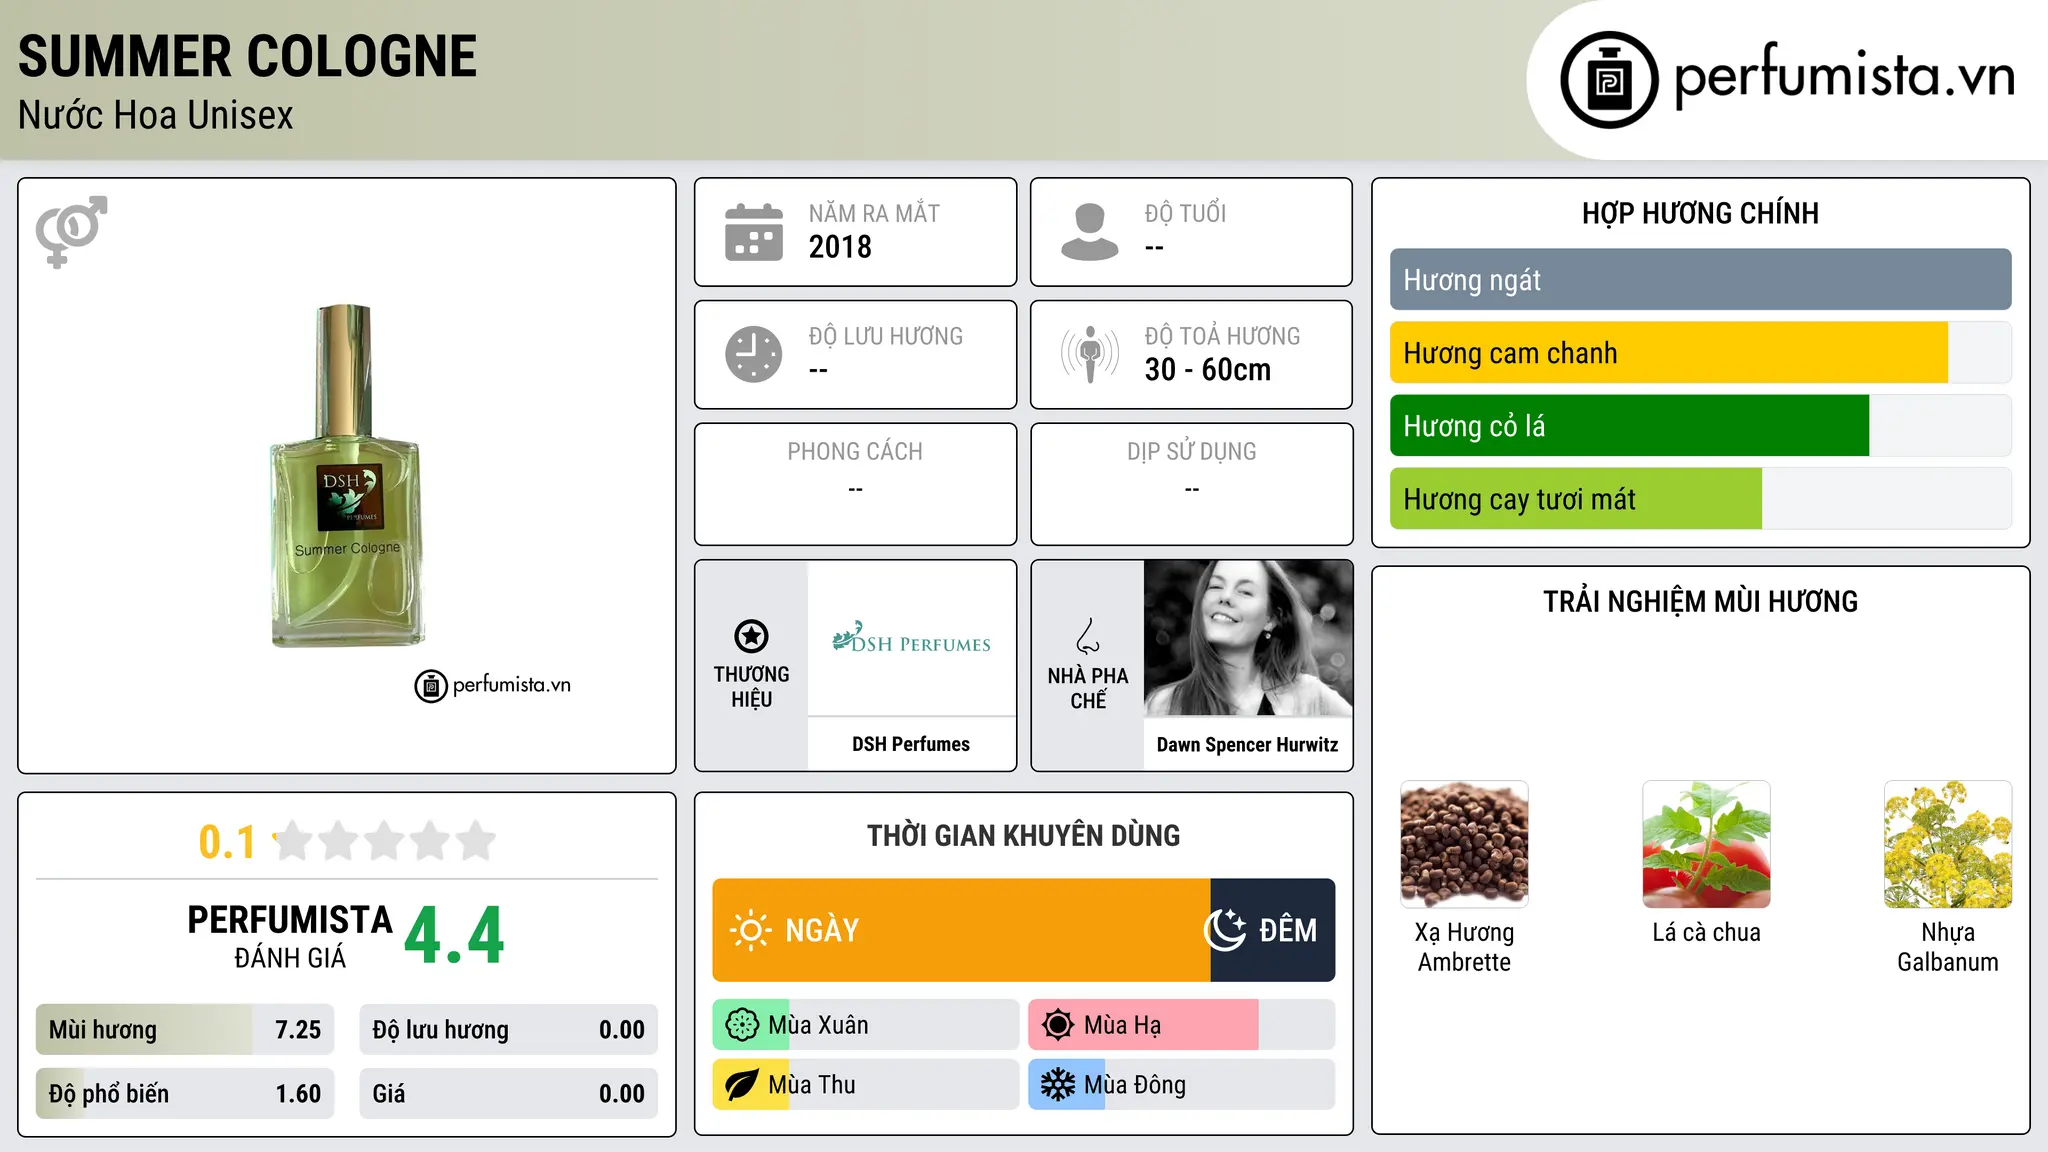Select the Nhựa Galbanum note image

1948,844
